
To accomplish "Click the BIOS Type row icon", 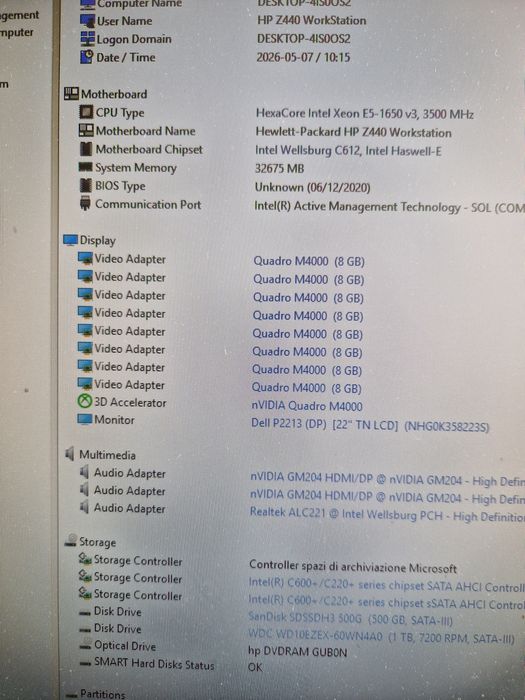I will 85,185.
